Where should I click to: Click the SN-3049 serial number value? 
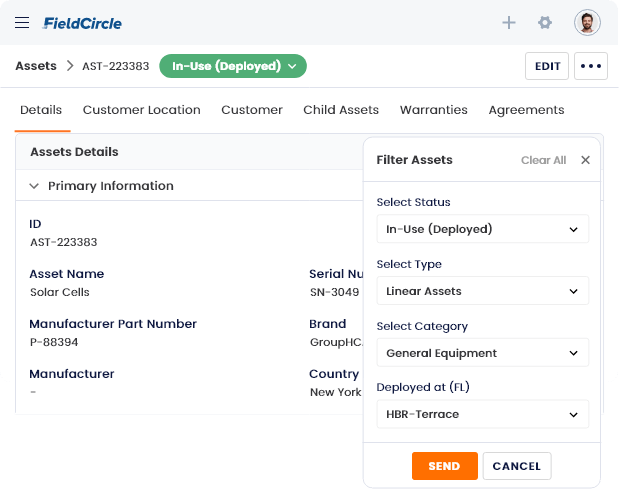coord(334,292)
